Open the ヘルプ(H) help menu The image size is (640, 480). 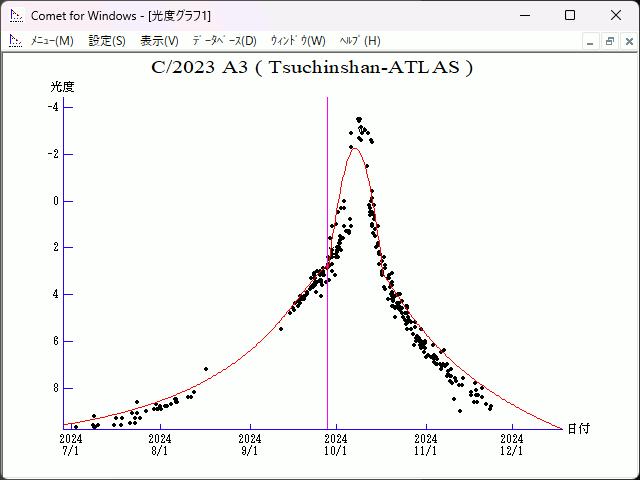coord(360,41)
